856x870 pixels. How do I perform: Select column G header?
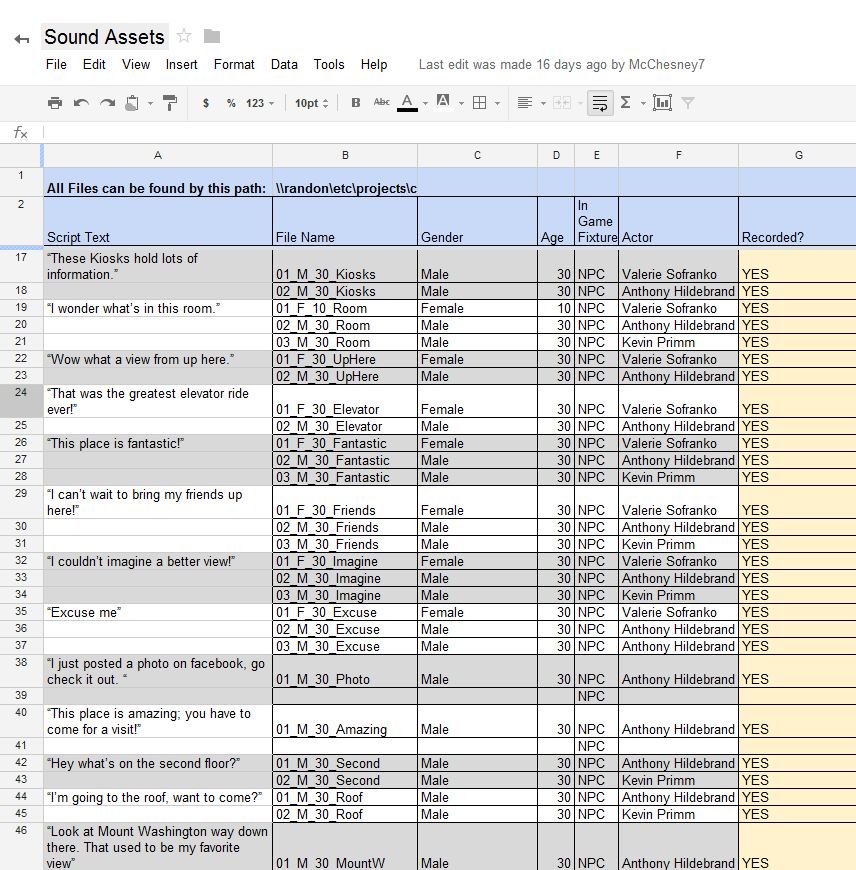pyautogui.click(x=798, y=155)
